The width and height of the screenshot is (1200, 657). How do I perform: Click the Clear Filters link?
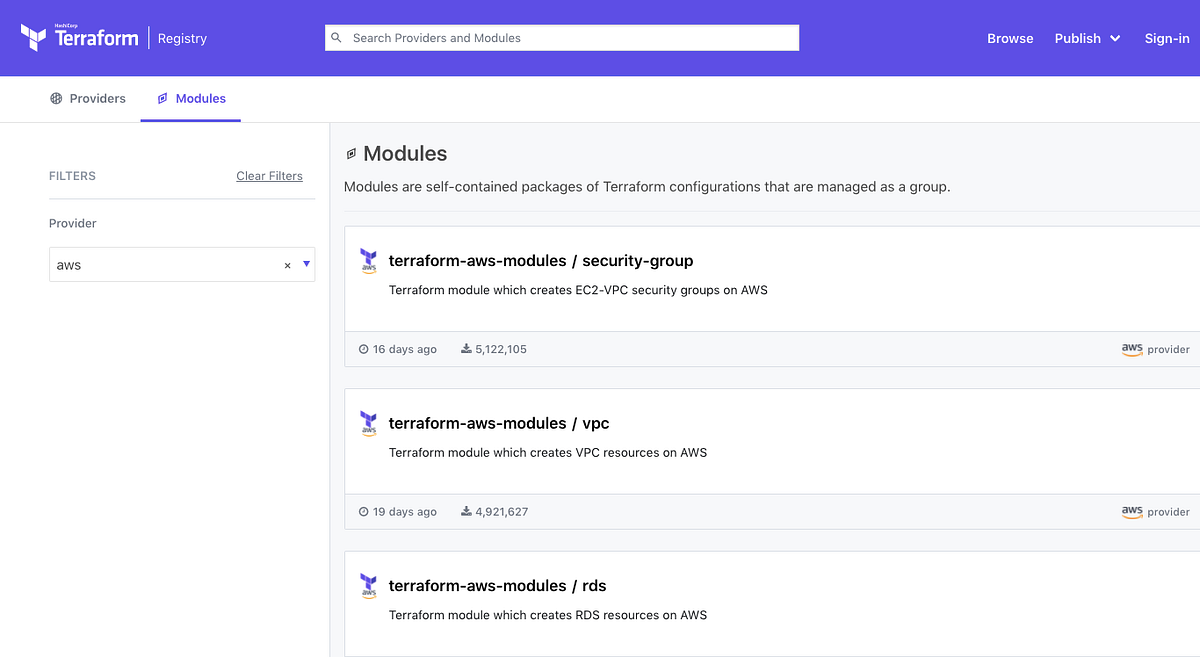click(269, 175)
